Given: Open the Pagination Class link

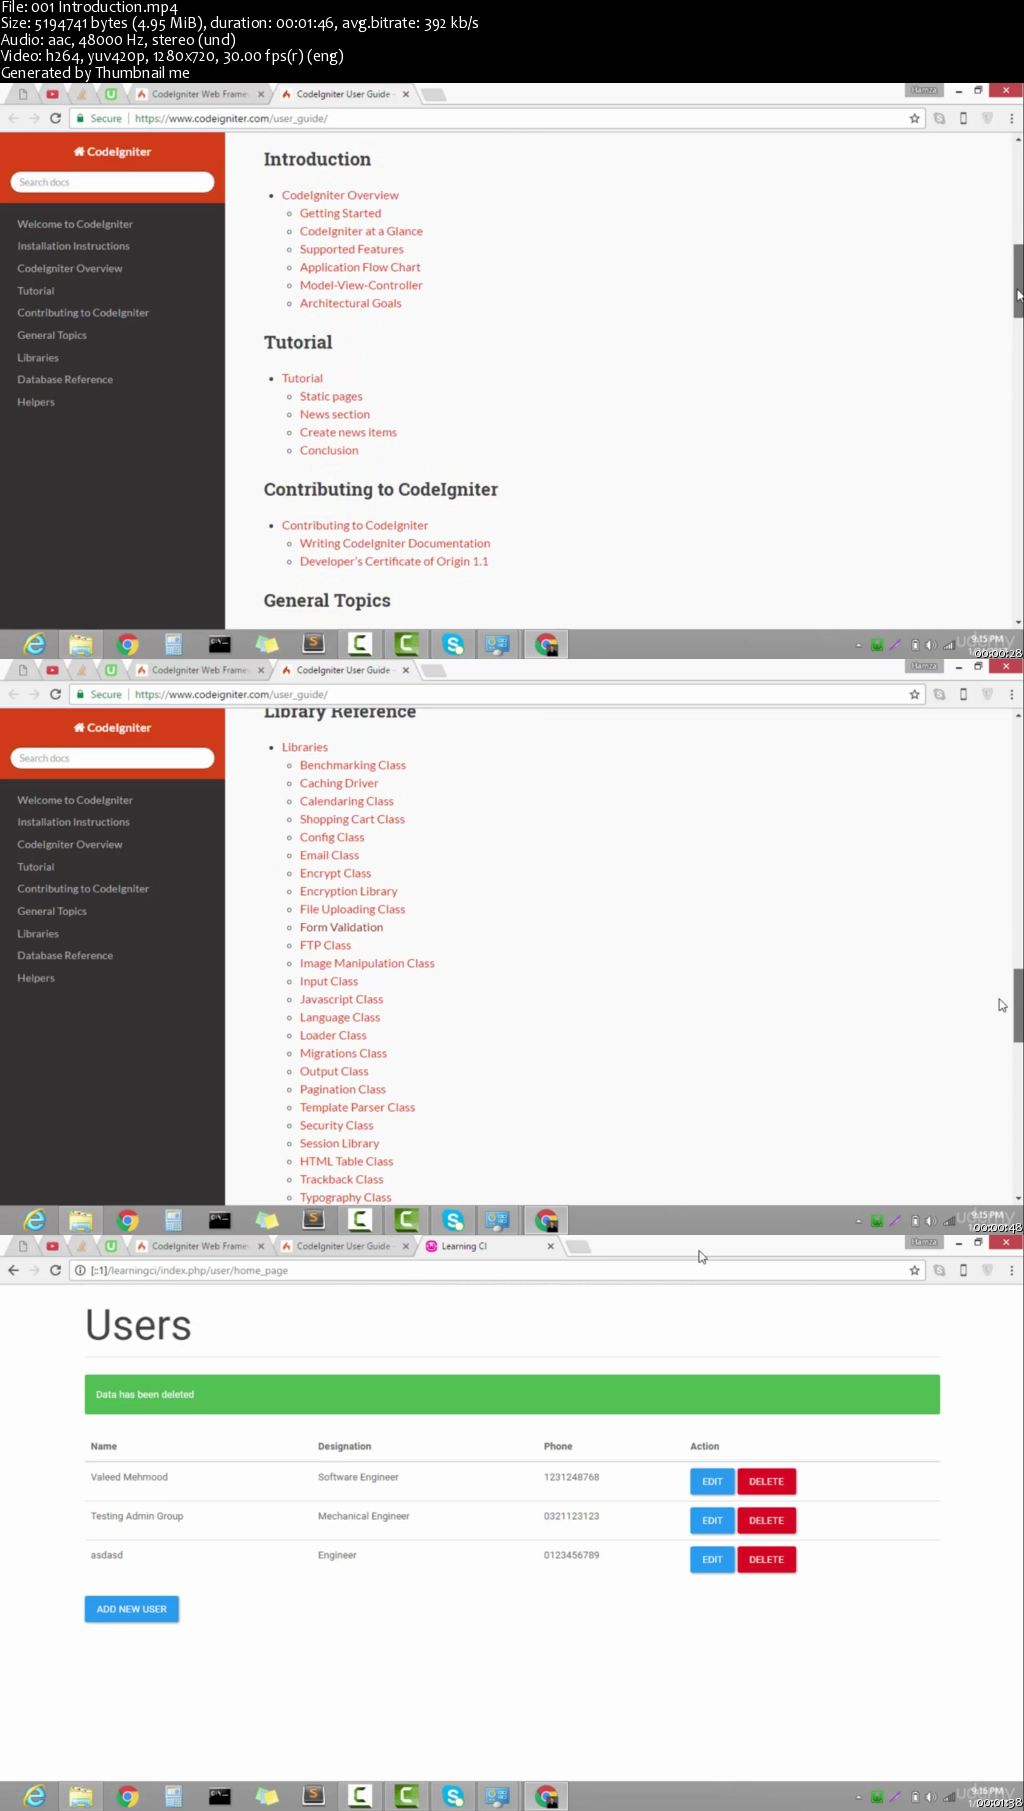Looking at the screenshot, I should pos(343,1089).
